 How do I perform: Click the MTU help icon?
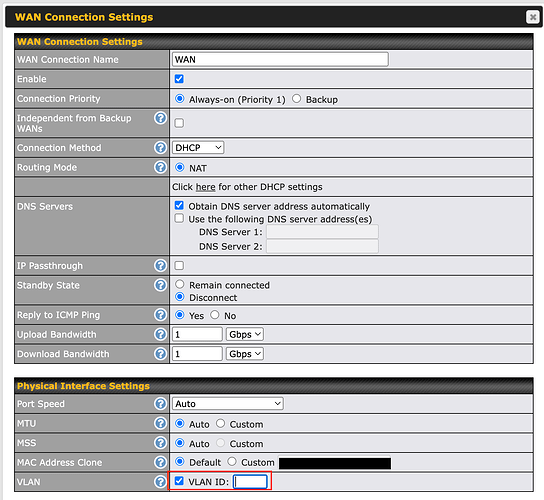pyautogui.click(x=160, y=423)
